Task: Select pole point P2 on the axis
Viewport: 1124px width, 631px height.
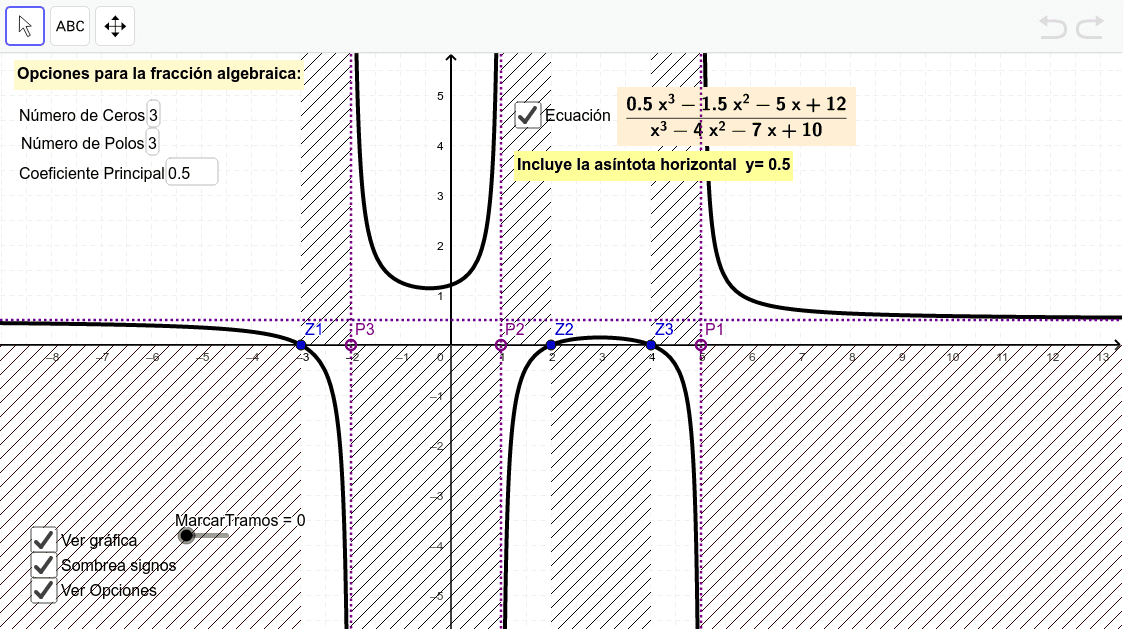Action: [501, 345]
